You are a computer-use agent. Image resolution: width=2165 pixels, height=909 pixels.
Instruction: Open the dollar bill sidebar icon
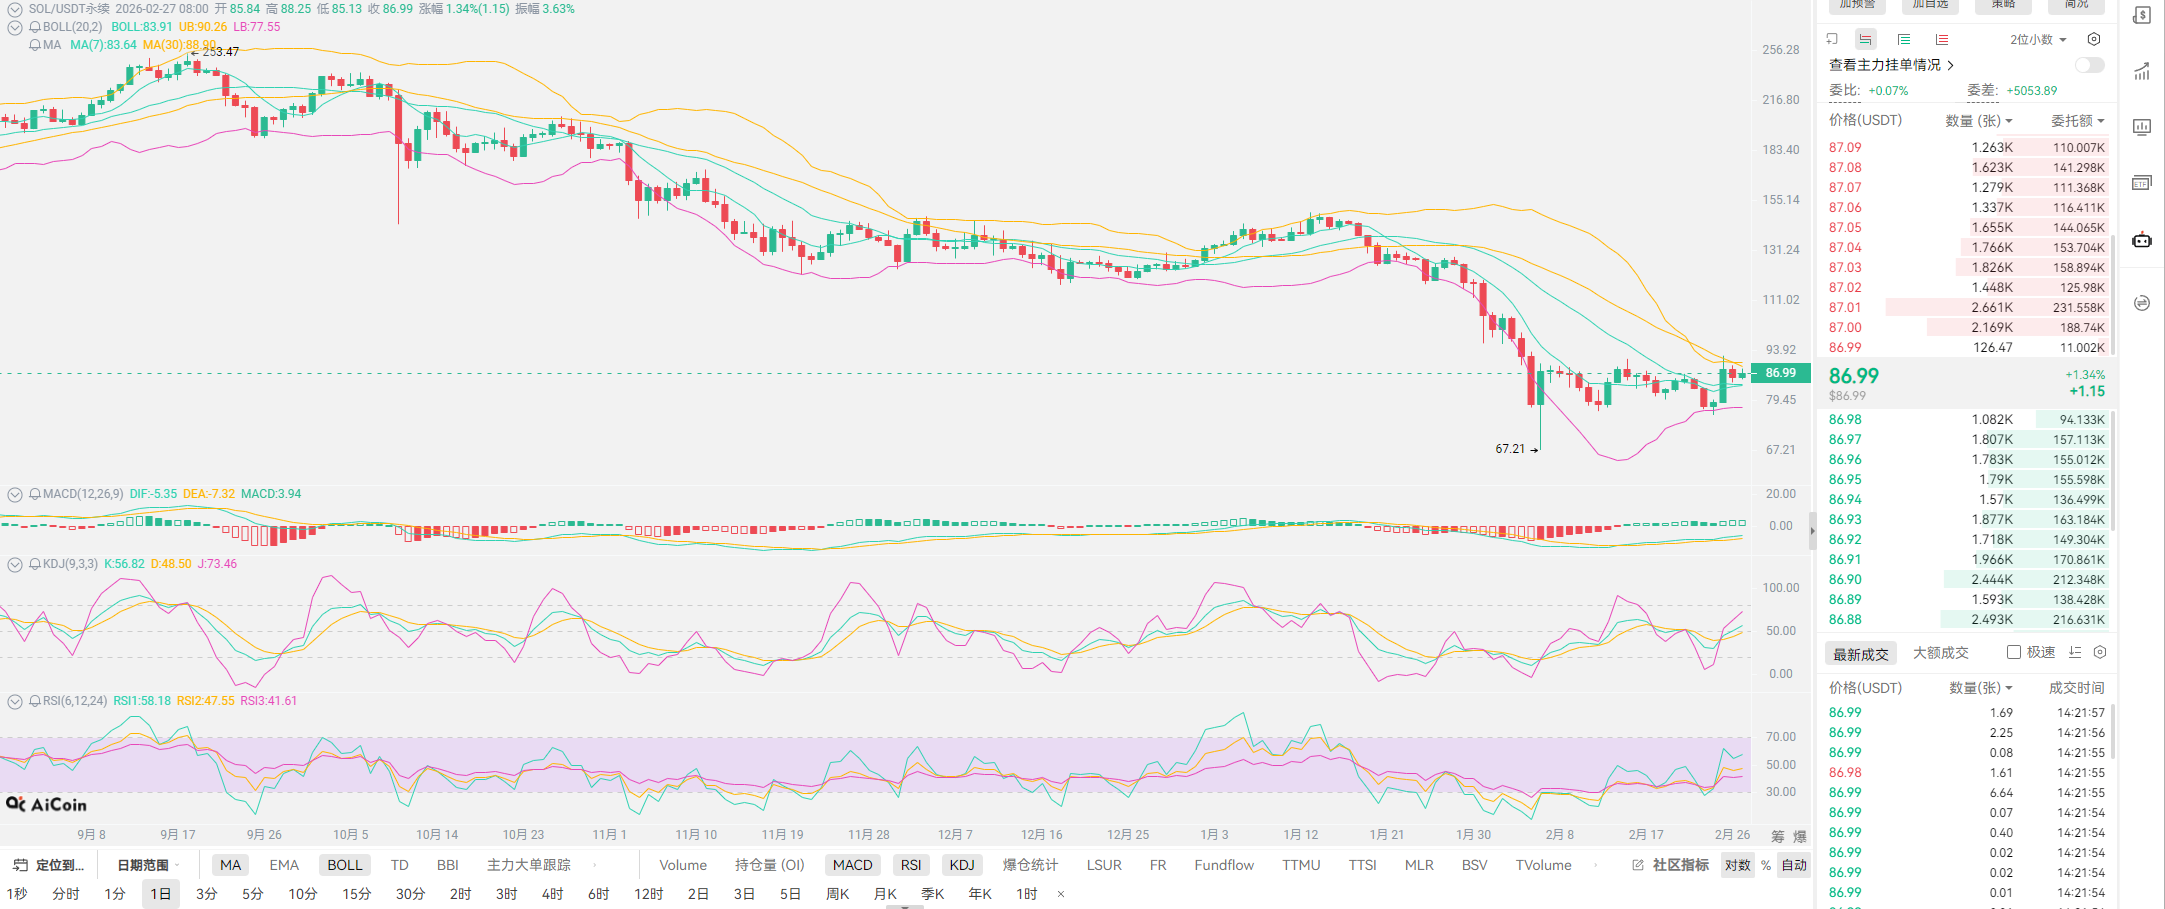(2142, 16)
